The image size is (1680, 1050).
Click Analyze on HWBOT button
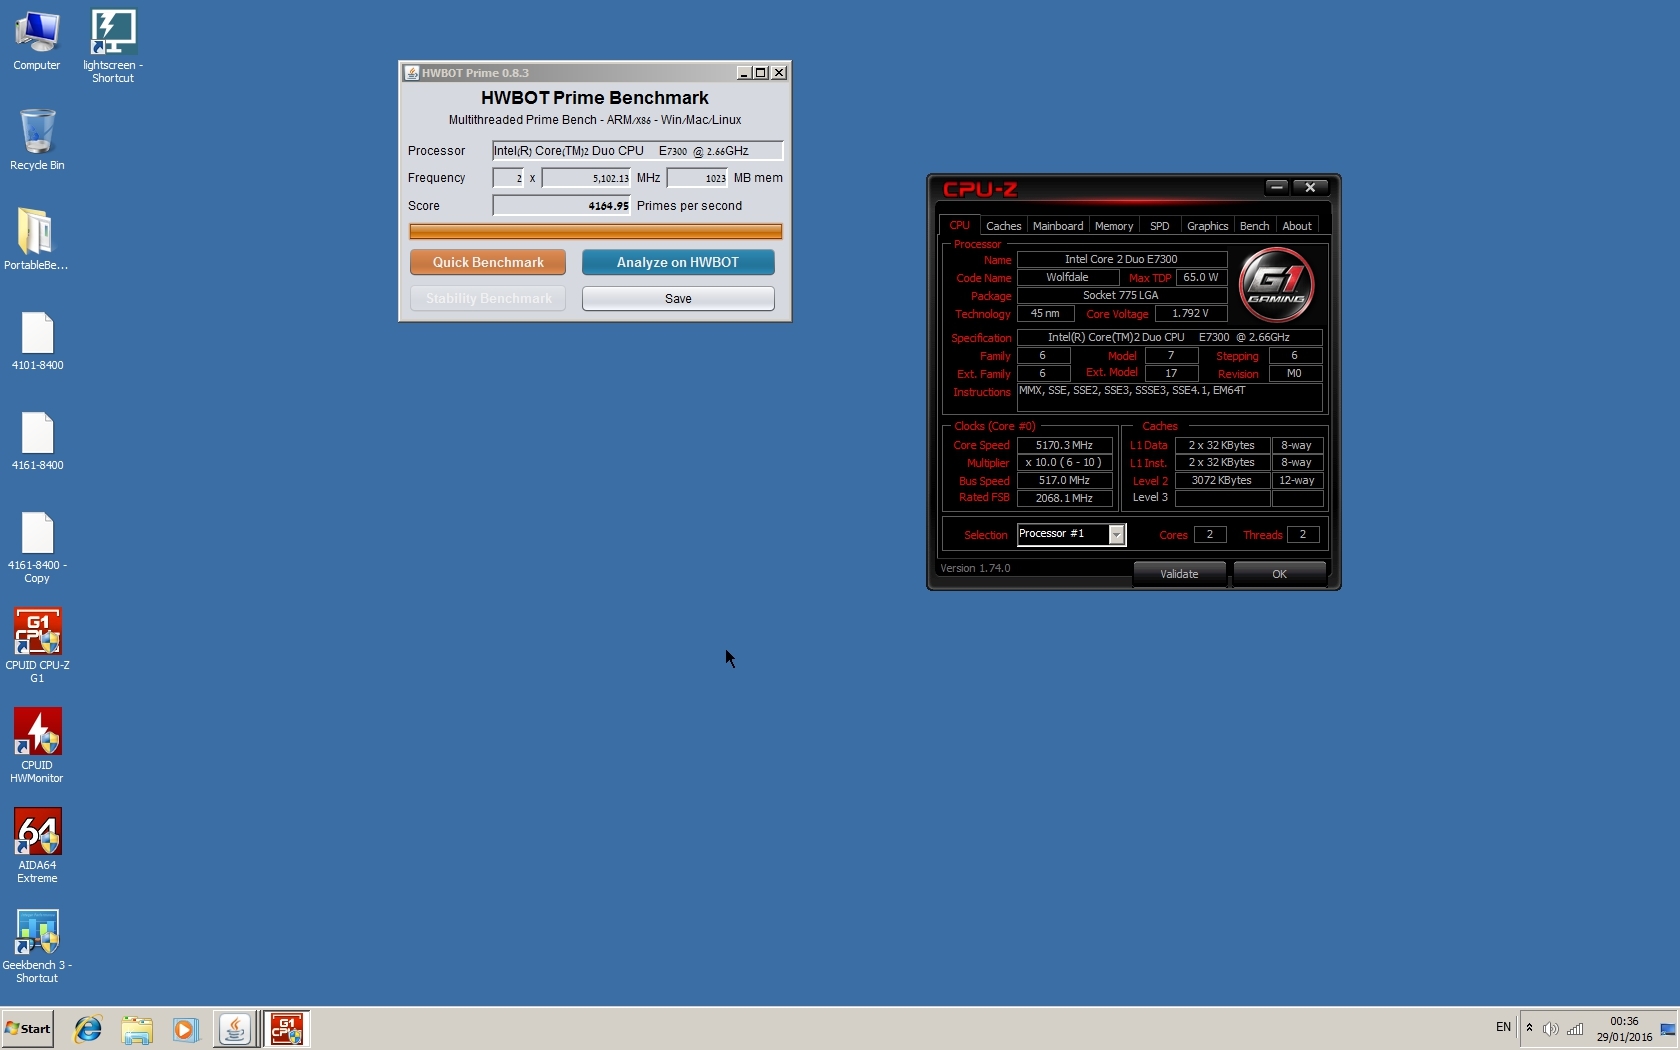click(x=678, y=262)
